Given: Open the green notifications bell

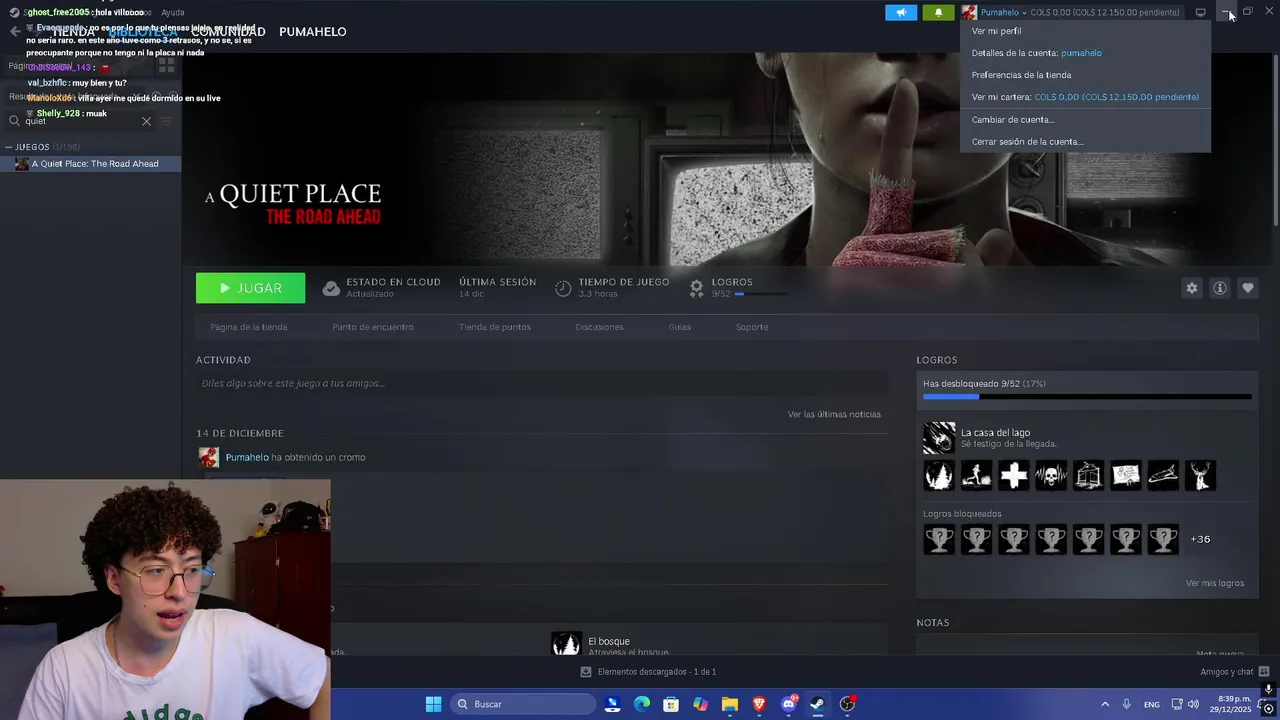Looking at the screenshot, I should click(x=938, y=12).
